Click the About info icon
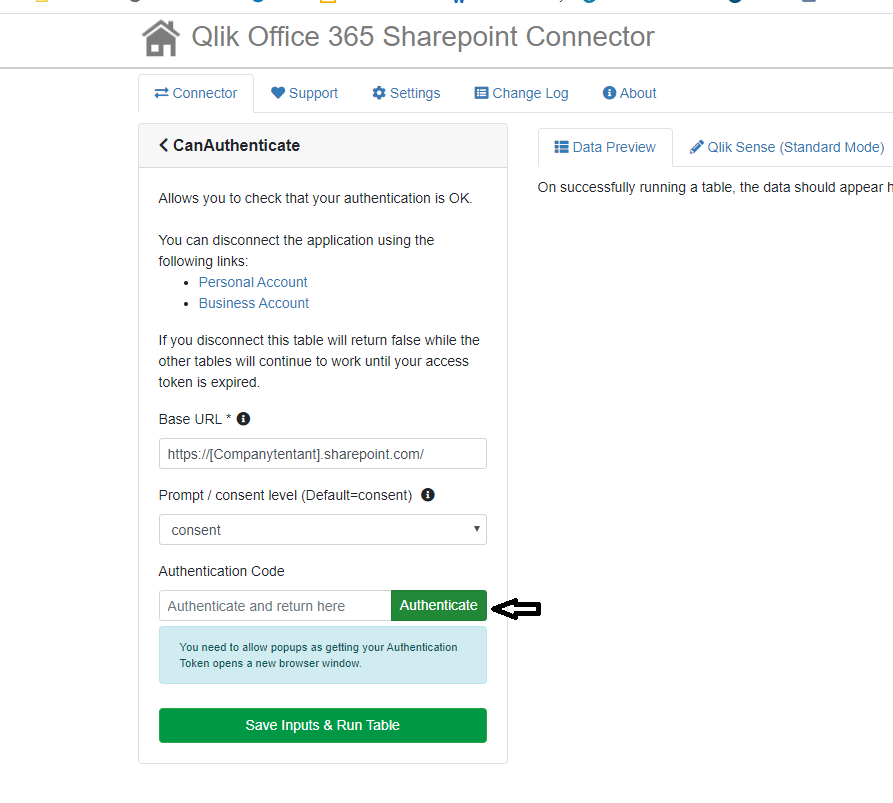 (x=607, y=93)
